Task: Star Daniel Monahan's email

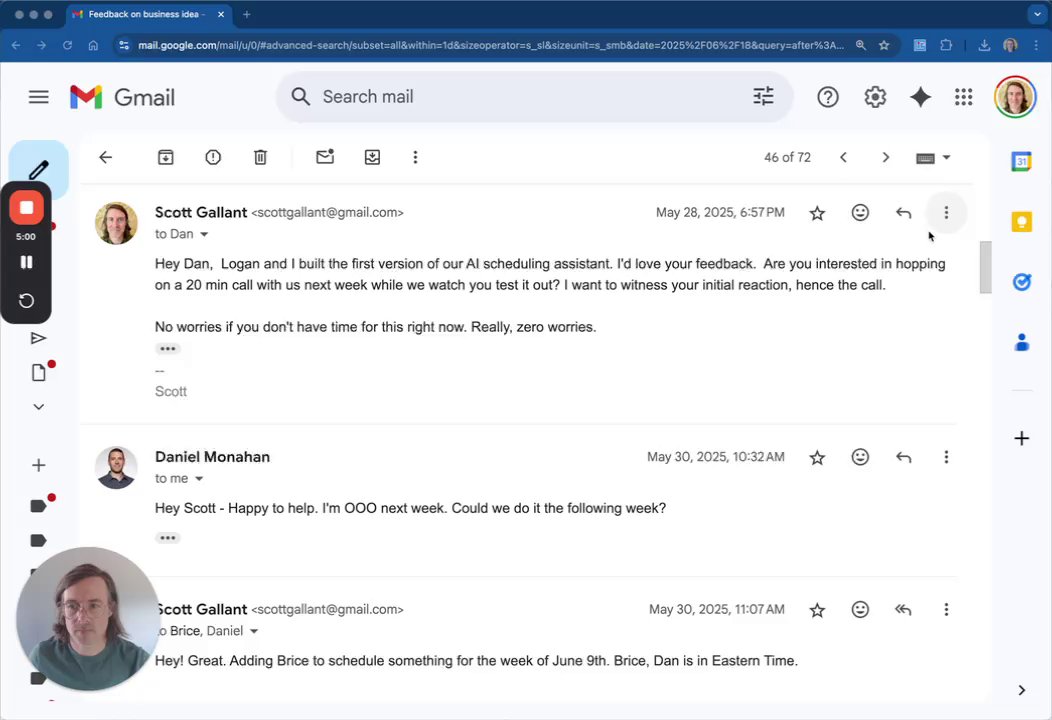Action: [817, 457]
